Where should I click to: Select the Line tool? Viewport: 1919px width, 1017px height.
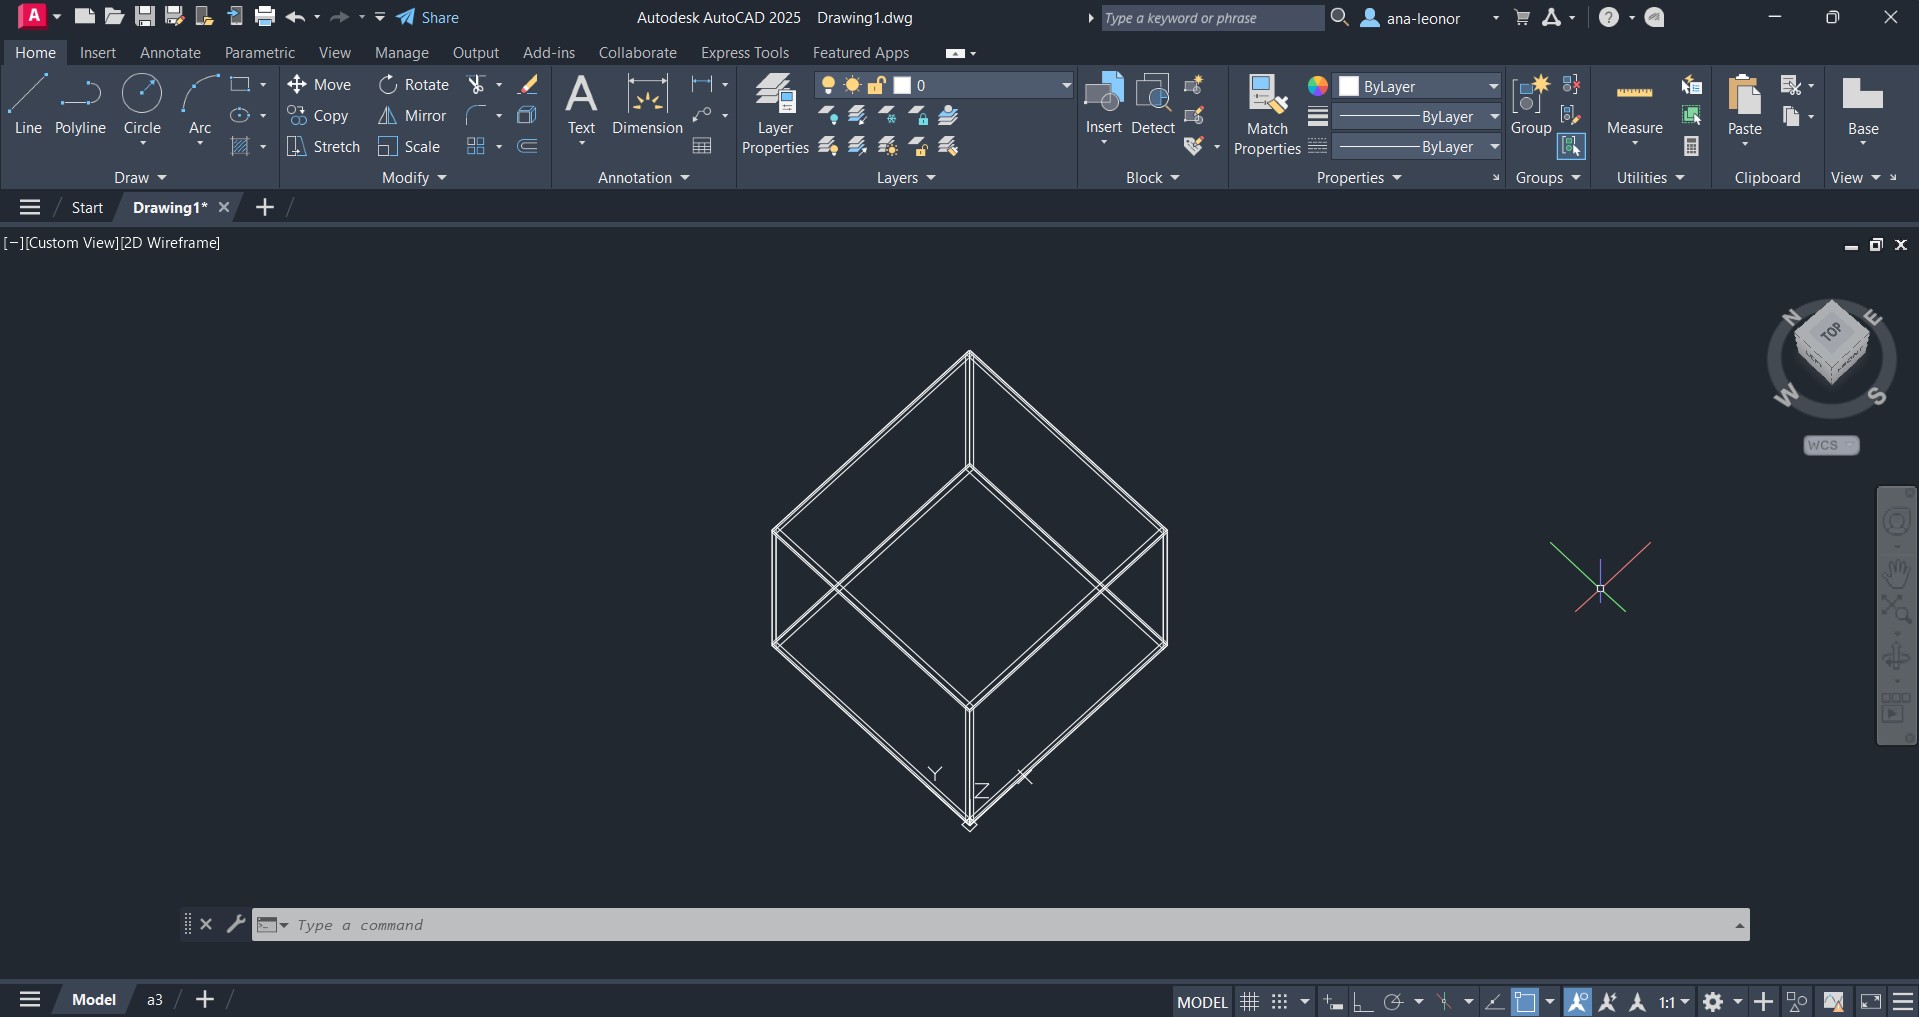[x=28, y=105]
